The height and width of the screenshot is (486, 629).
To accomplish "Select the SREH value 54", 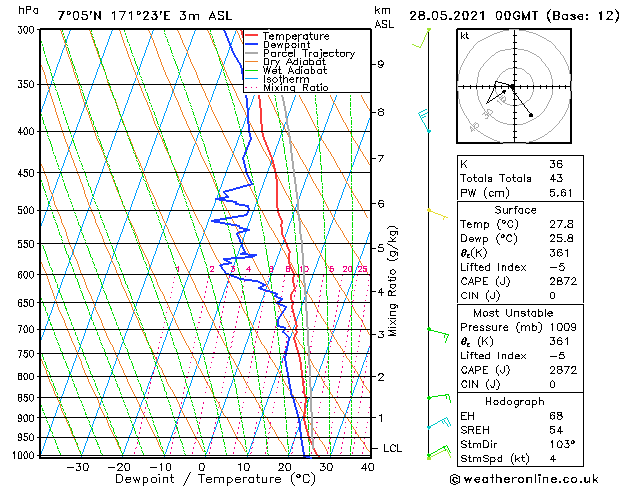I will 556,430.
